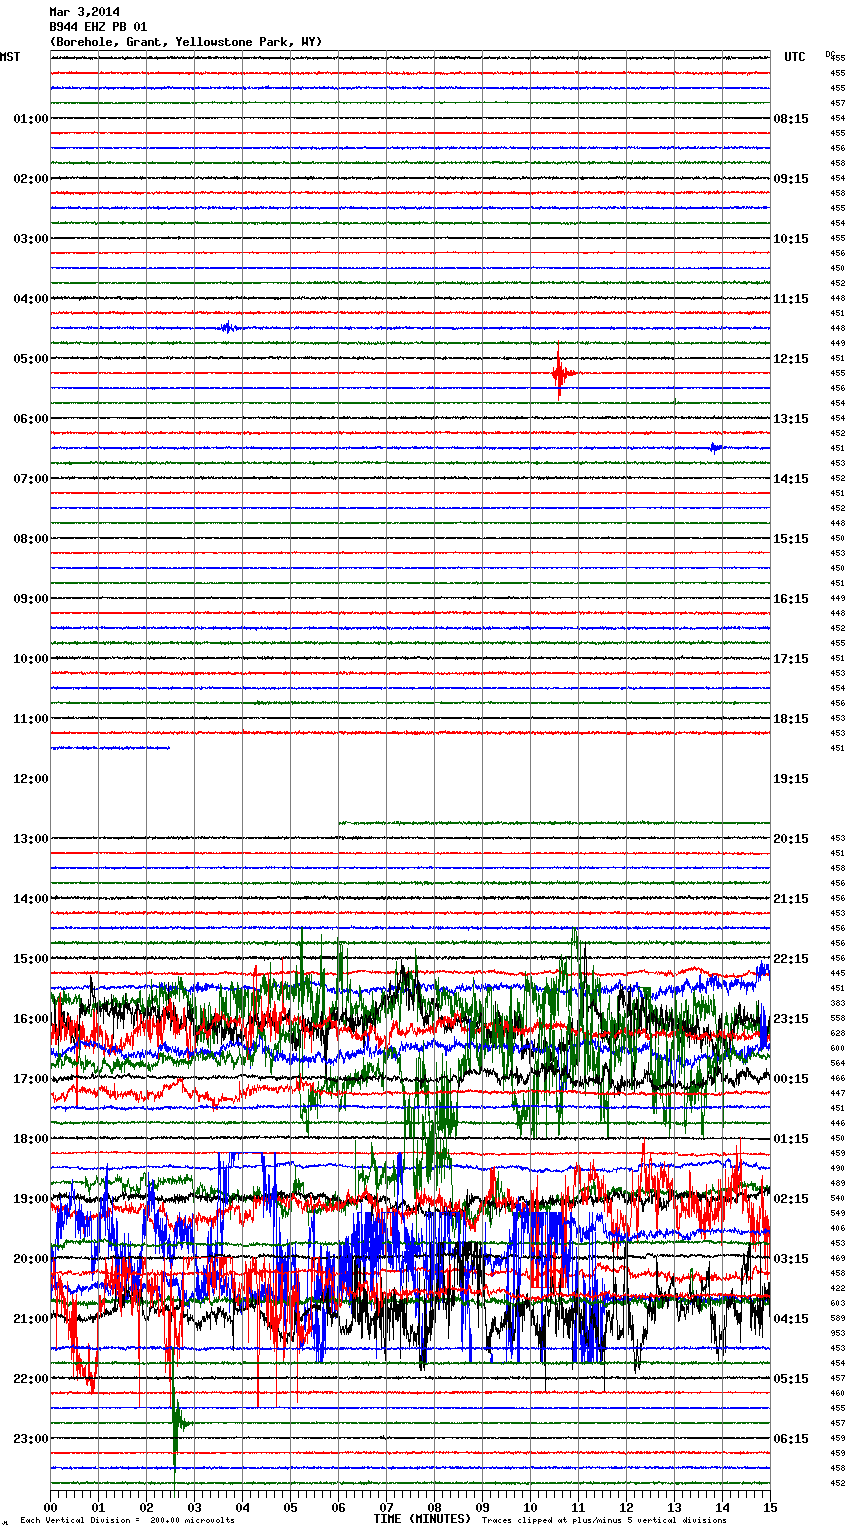Screen dimensions: 850x1534
Task: Select the 09:00 MST hour label
Action: click(31, 599)
